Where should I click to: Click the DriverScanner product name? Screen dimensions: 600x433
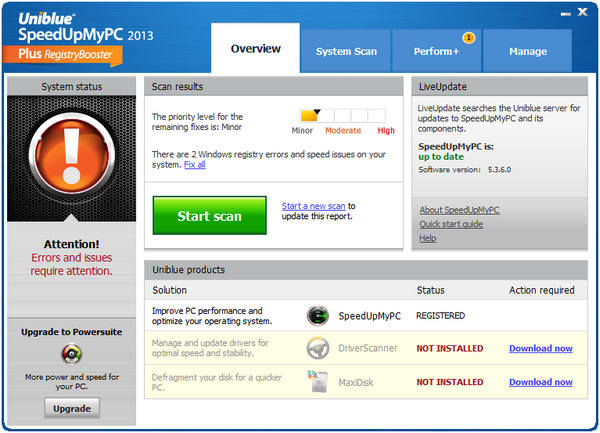(x=368, y=348)
